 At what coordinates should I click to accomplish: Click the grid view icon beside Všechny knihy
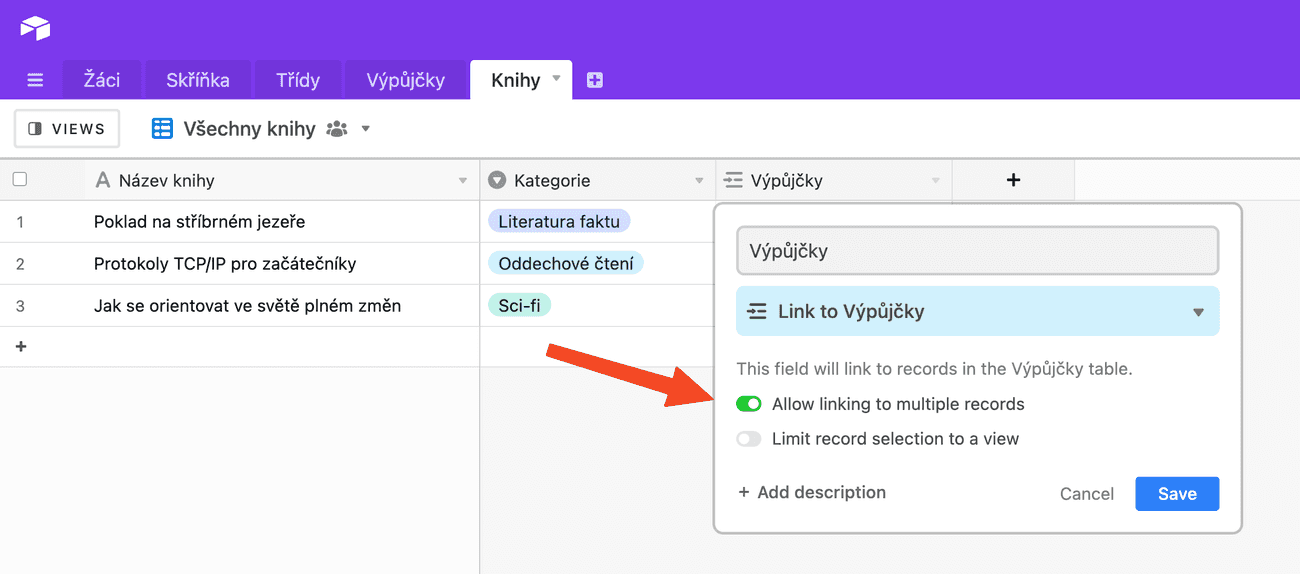[x=162, y=128]
